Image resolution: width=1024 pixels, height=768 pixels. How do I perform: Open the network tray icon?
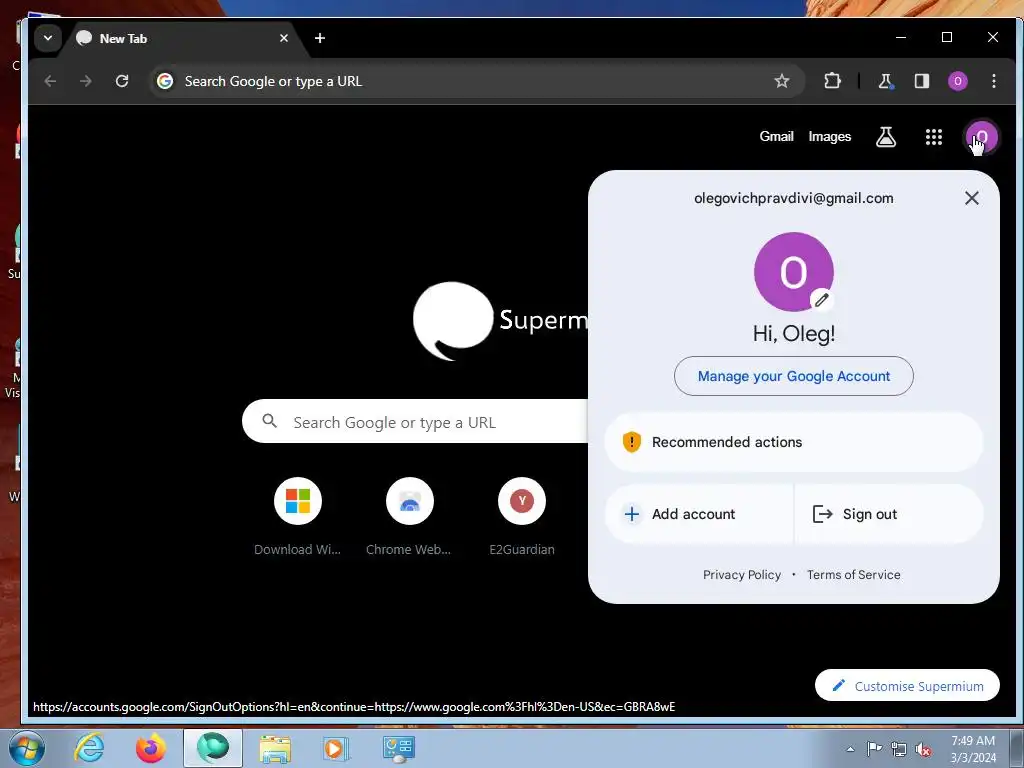899,749
